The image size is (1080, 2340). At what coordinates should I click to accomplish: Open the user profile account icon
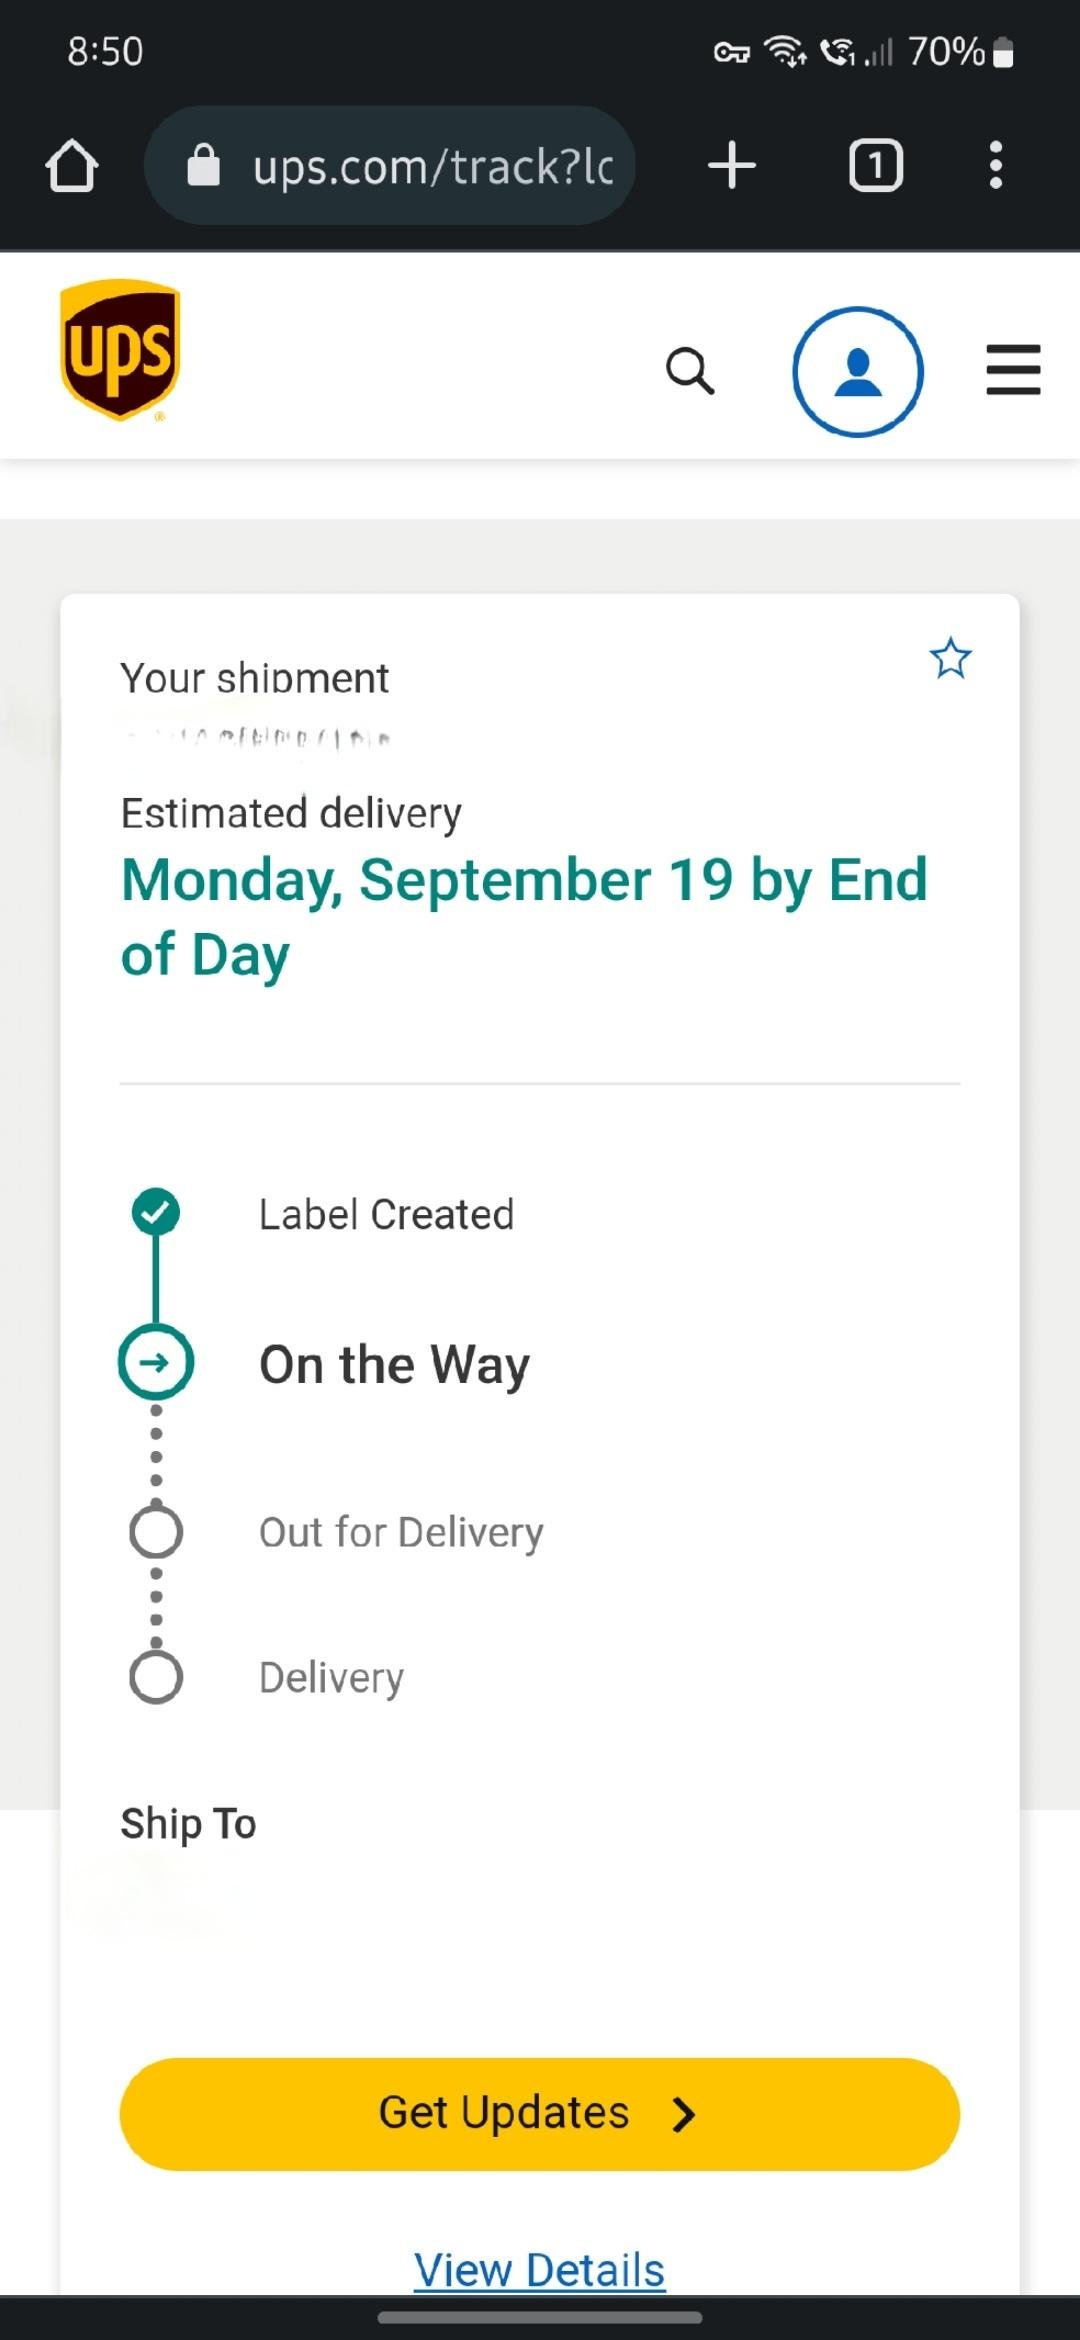[858, 371]
